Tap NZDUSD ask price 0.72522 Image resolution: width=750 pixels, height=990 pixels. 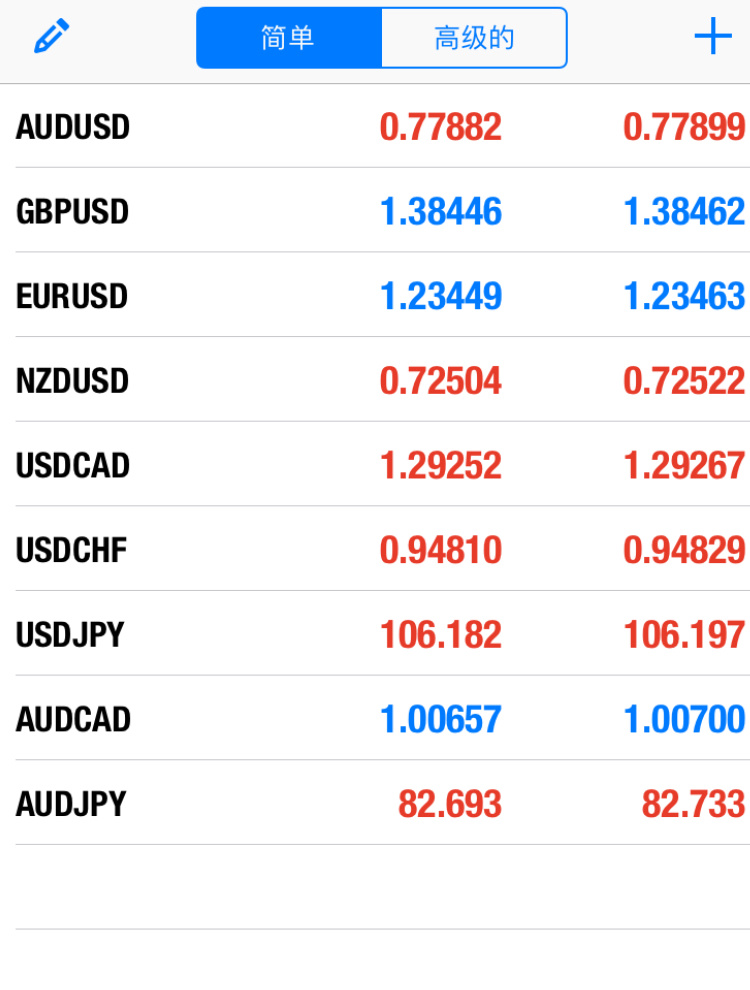pos(684,381)
